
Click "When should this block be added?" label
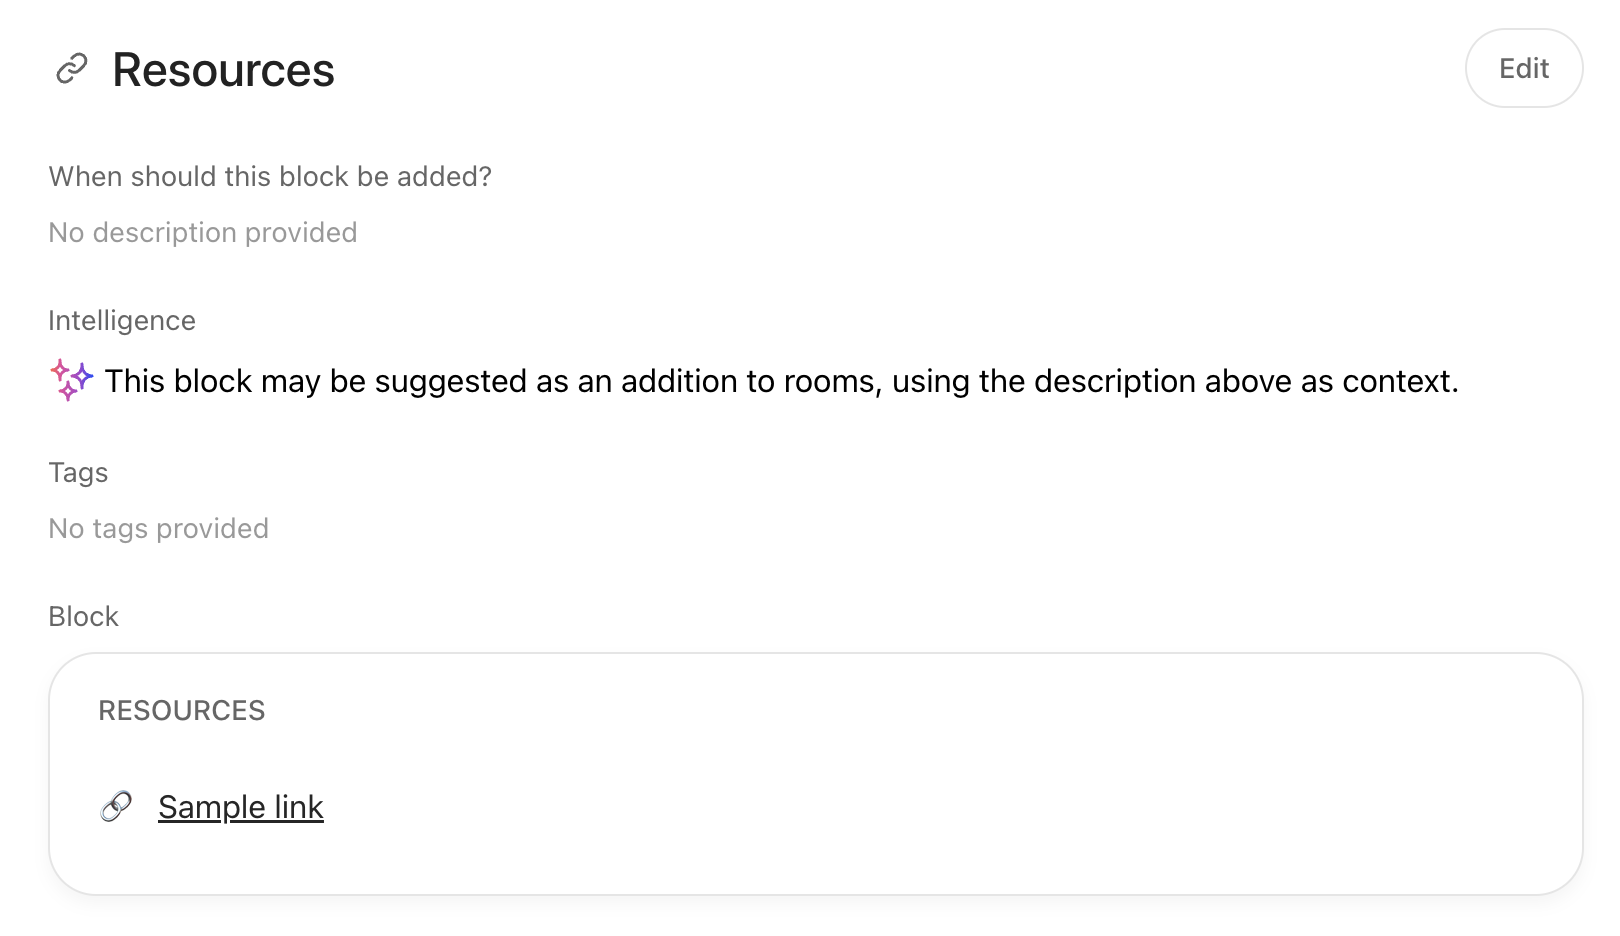click(x=270, y=176)
